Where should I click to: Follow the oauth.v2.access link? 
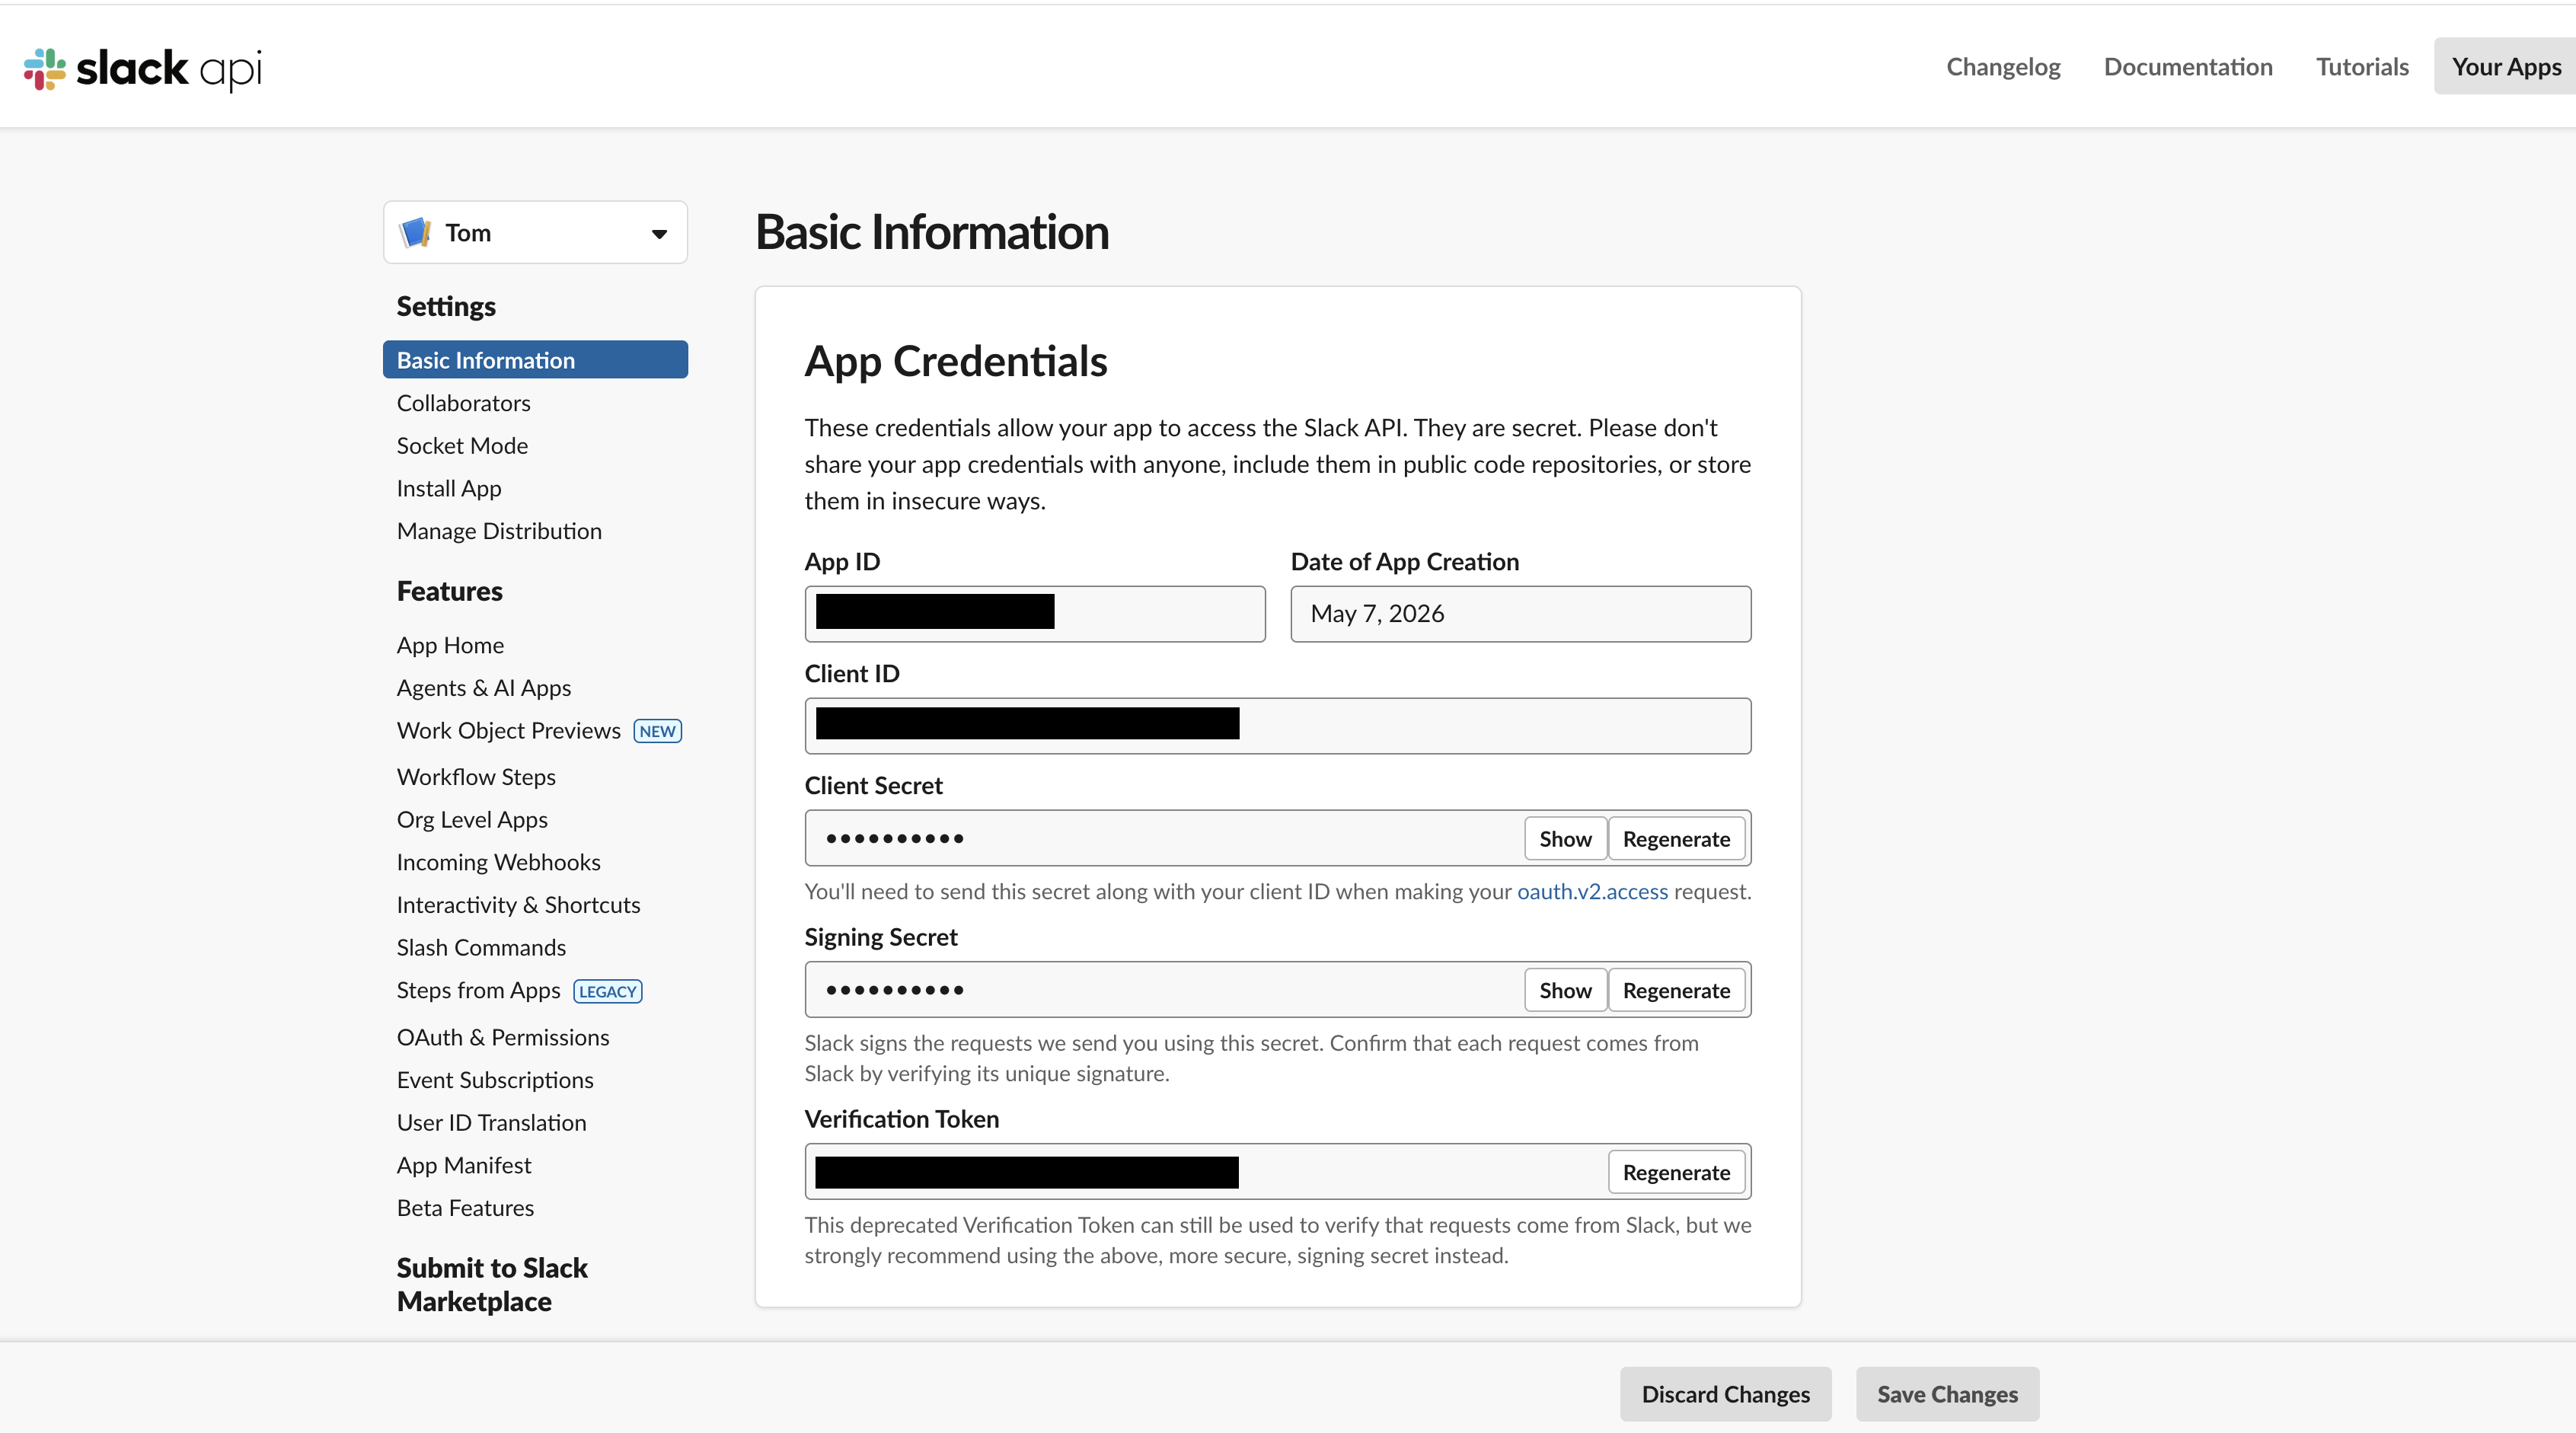point(1592,892)
